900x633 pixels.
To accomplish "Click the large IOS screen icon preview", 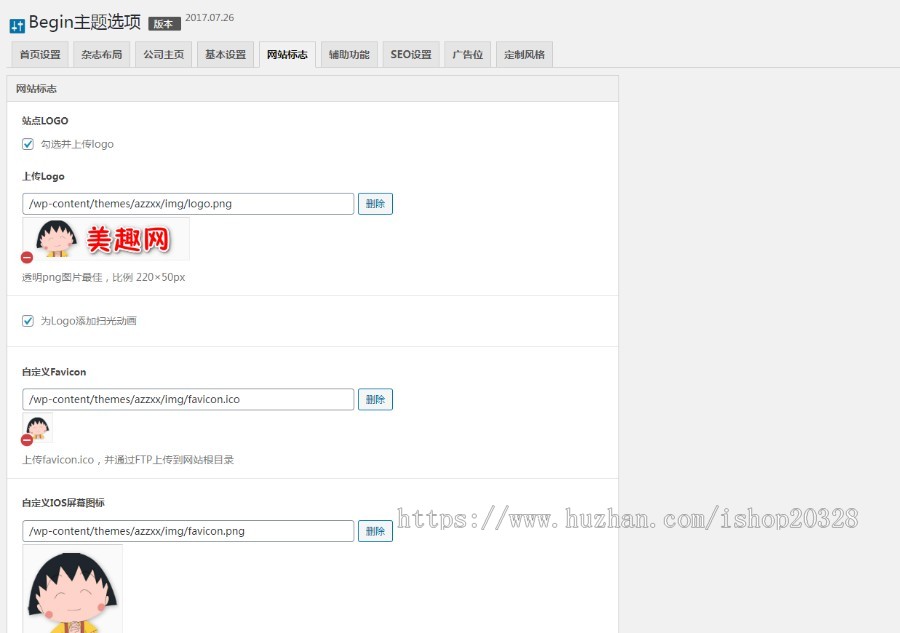I will [72, 589].
